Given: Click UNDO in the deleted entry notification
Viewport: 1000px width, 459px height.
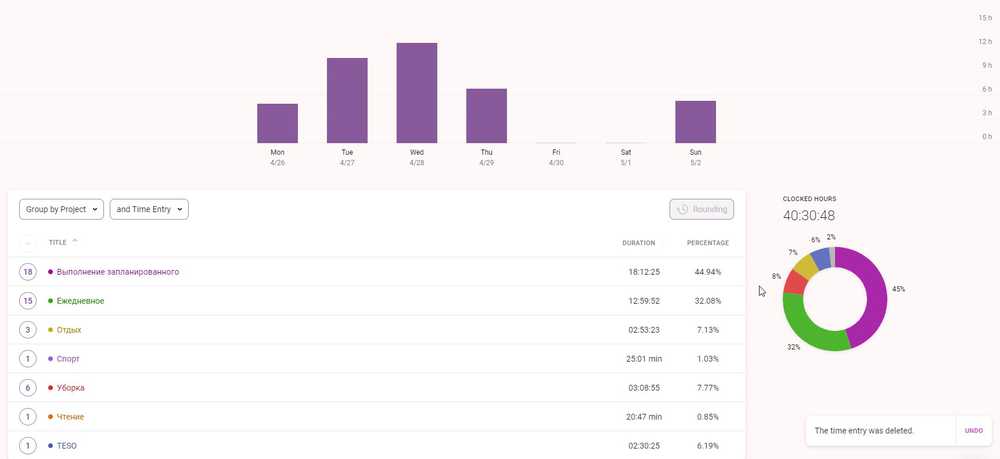Looking at the screenshot, I should point(973,431).
